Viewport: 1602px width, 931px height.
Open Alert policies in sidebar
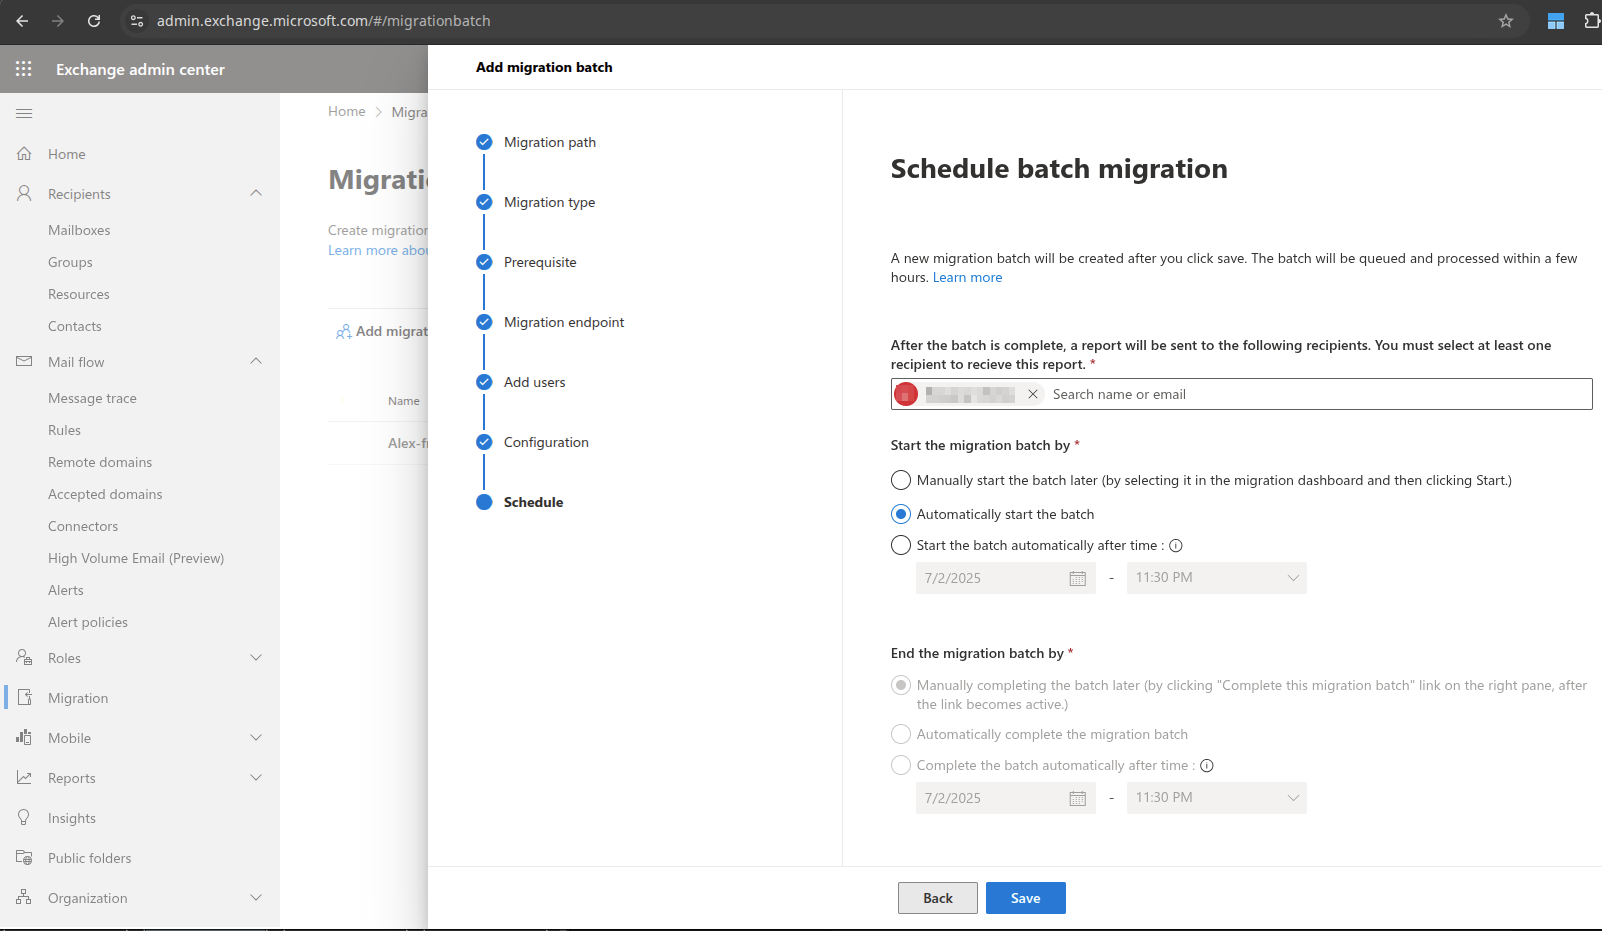[x=88, y=622]
